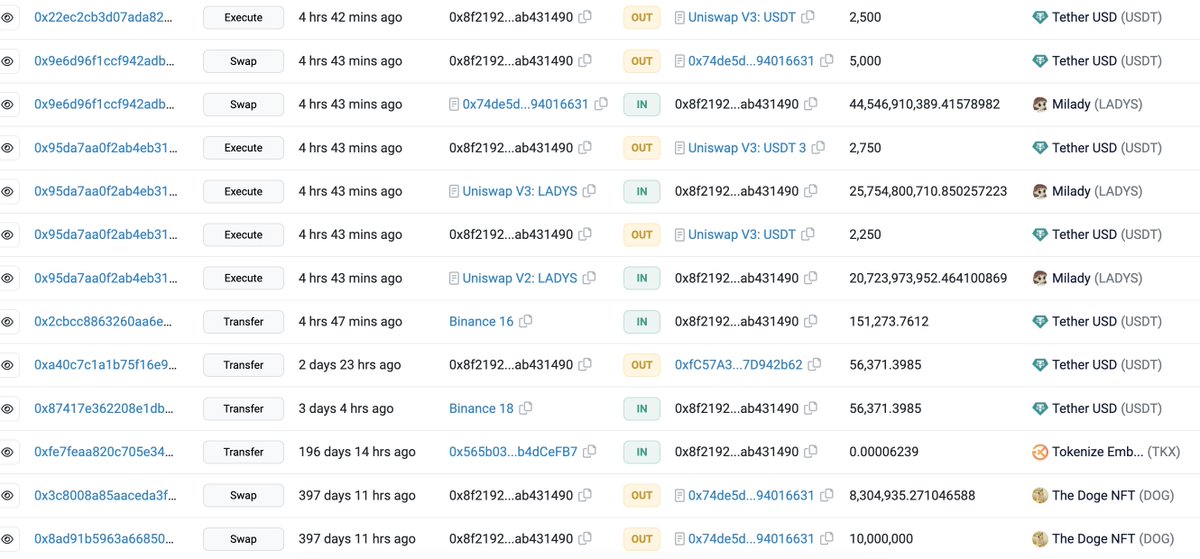The image size is (1200, 559).
Task: Copy the 0x74de5d recipient address in the 5,000 USDT row
Action: [x=827, y=61]
